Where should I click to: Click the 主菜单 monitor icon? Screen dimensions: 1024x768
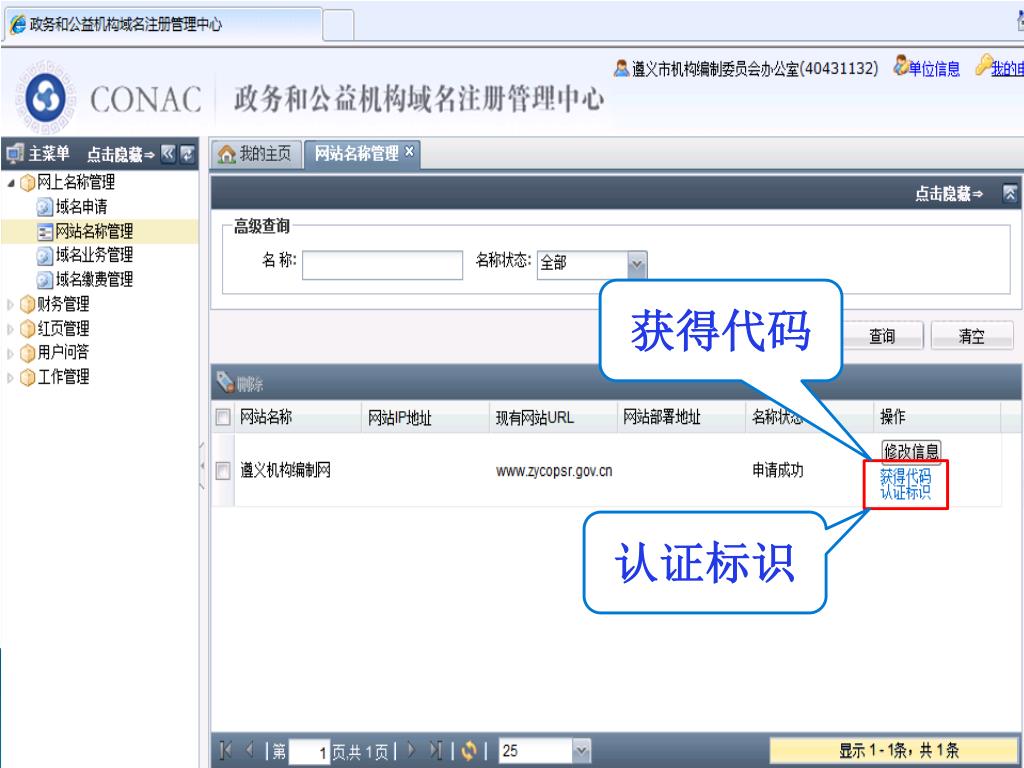(14, 153)
